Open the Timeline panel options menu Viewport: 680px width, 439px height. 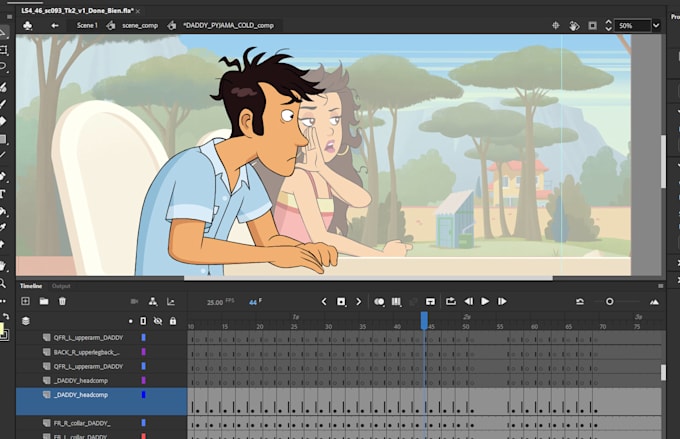pyautogui.click(x=660, y=286)
